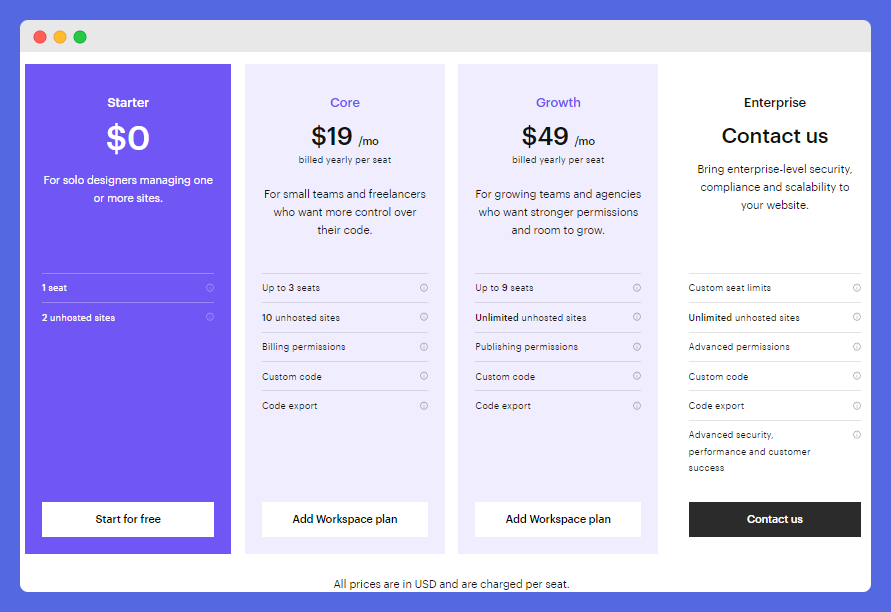Click info icon for Growth Unlimited unhosted sites
891x612 pixels.
(x=637, y=317)
